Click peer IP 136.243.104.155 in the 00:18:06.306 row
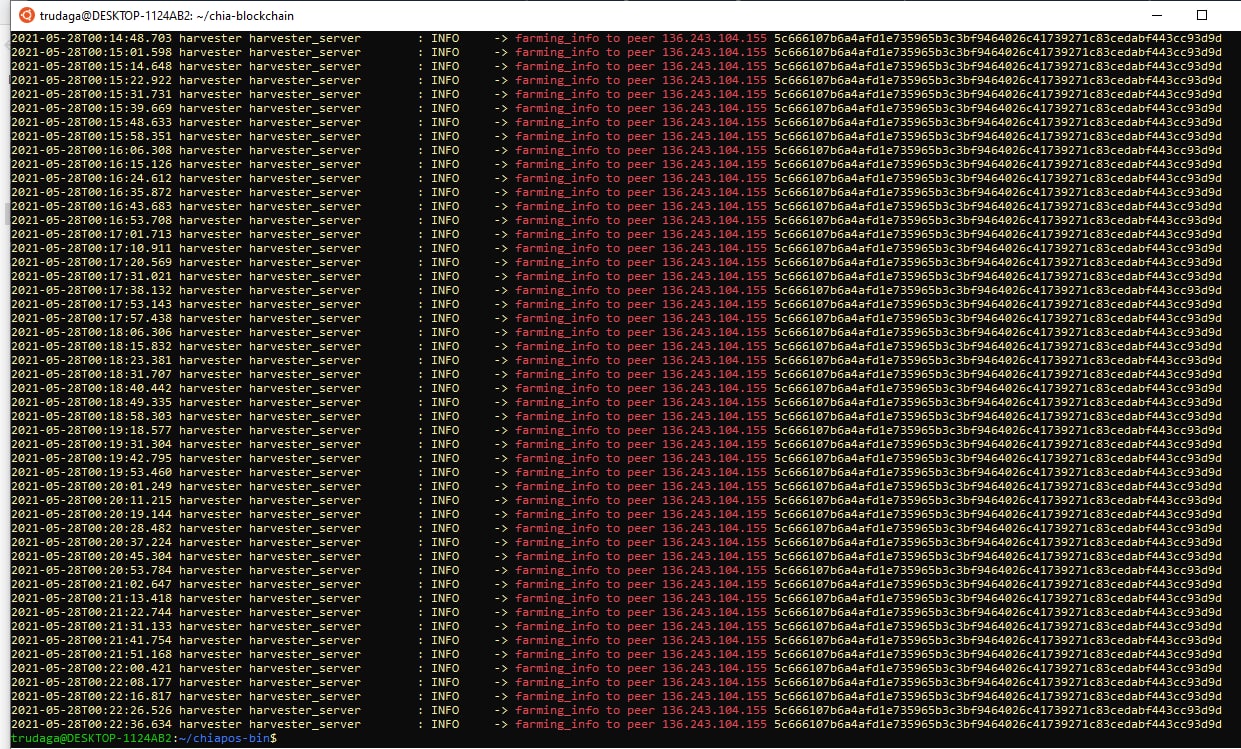 point(715,332)
